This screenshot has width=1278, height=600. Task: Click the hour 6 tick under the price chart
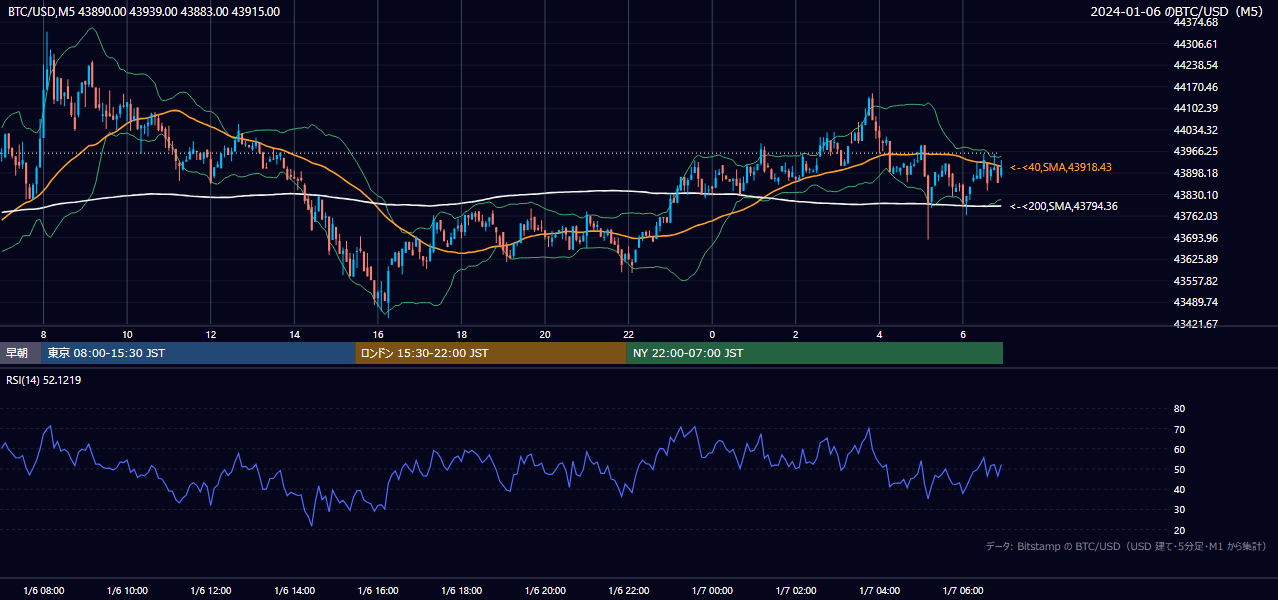[x=963, y=334]
